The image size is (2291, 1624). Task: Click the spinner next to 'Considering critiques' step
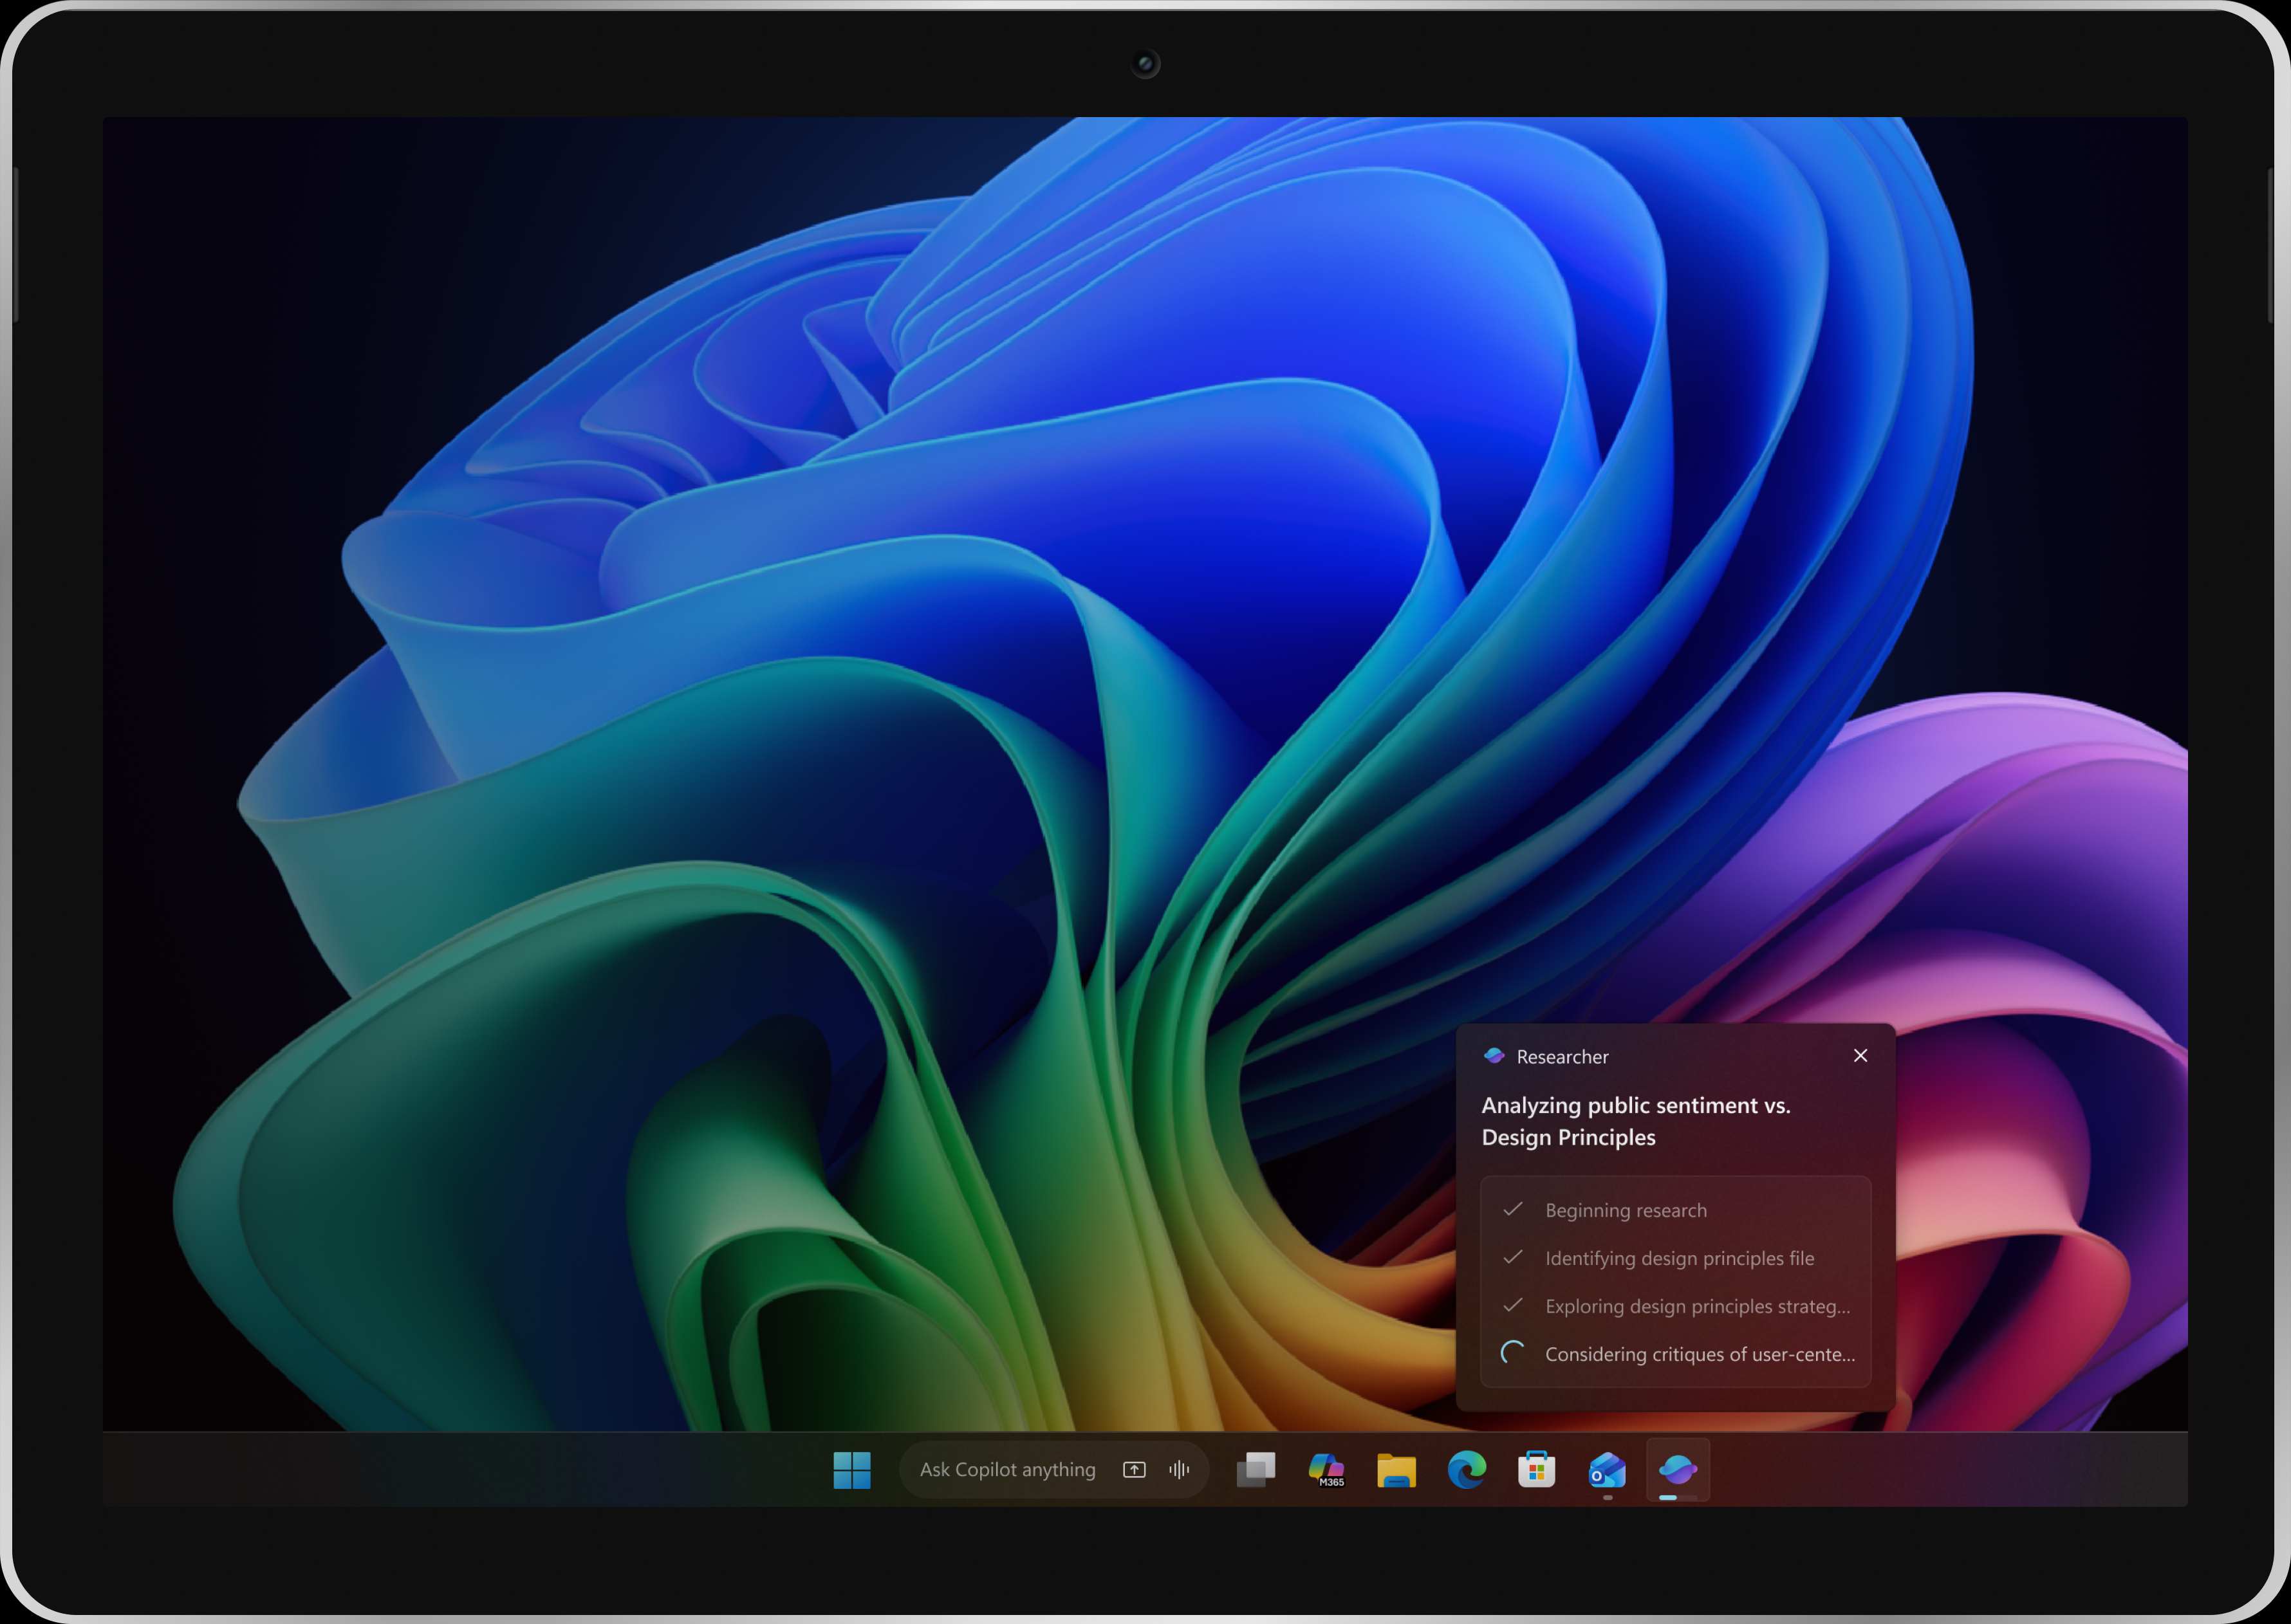1511,1354
